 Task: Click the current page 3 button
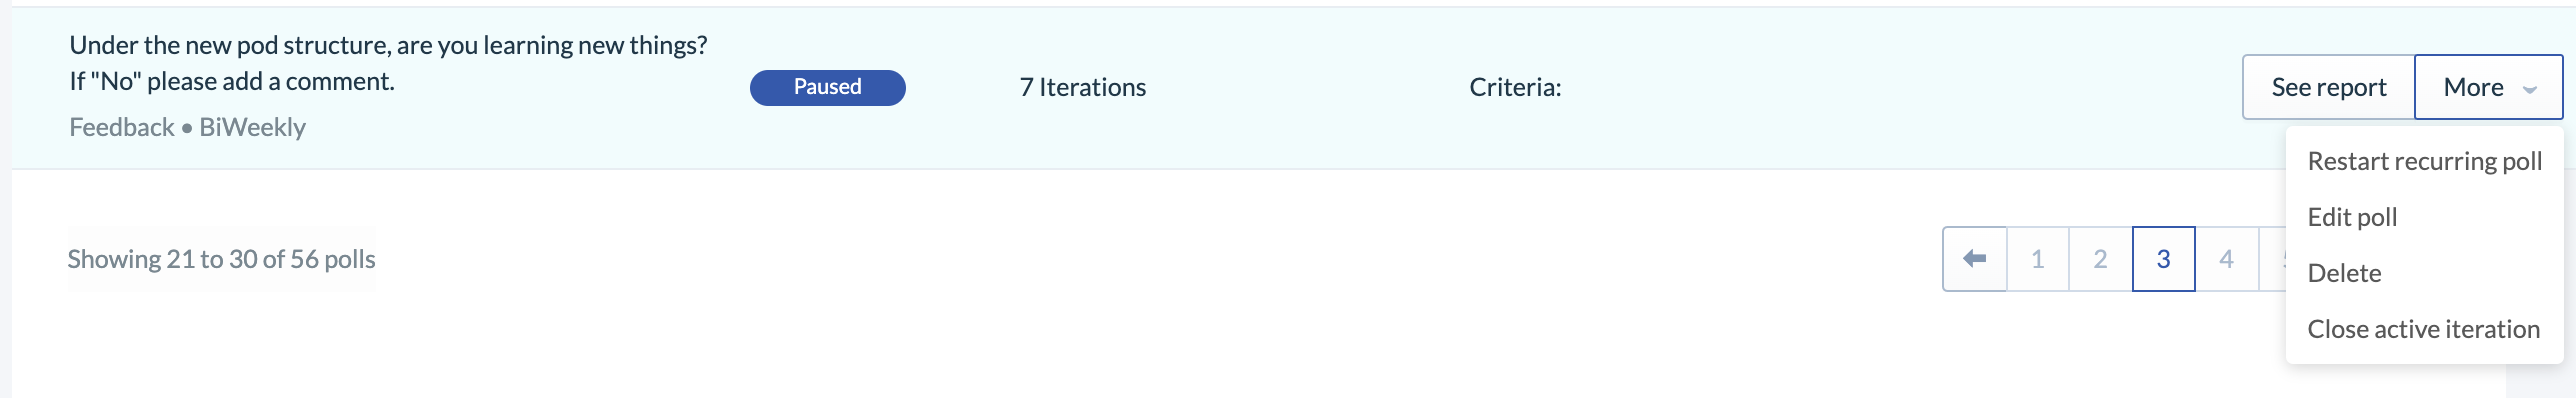point(2163,259)
